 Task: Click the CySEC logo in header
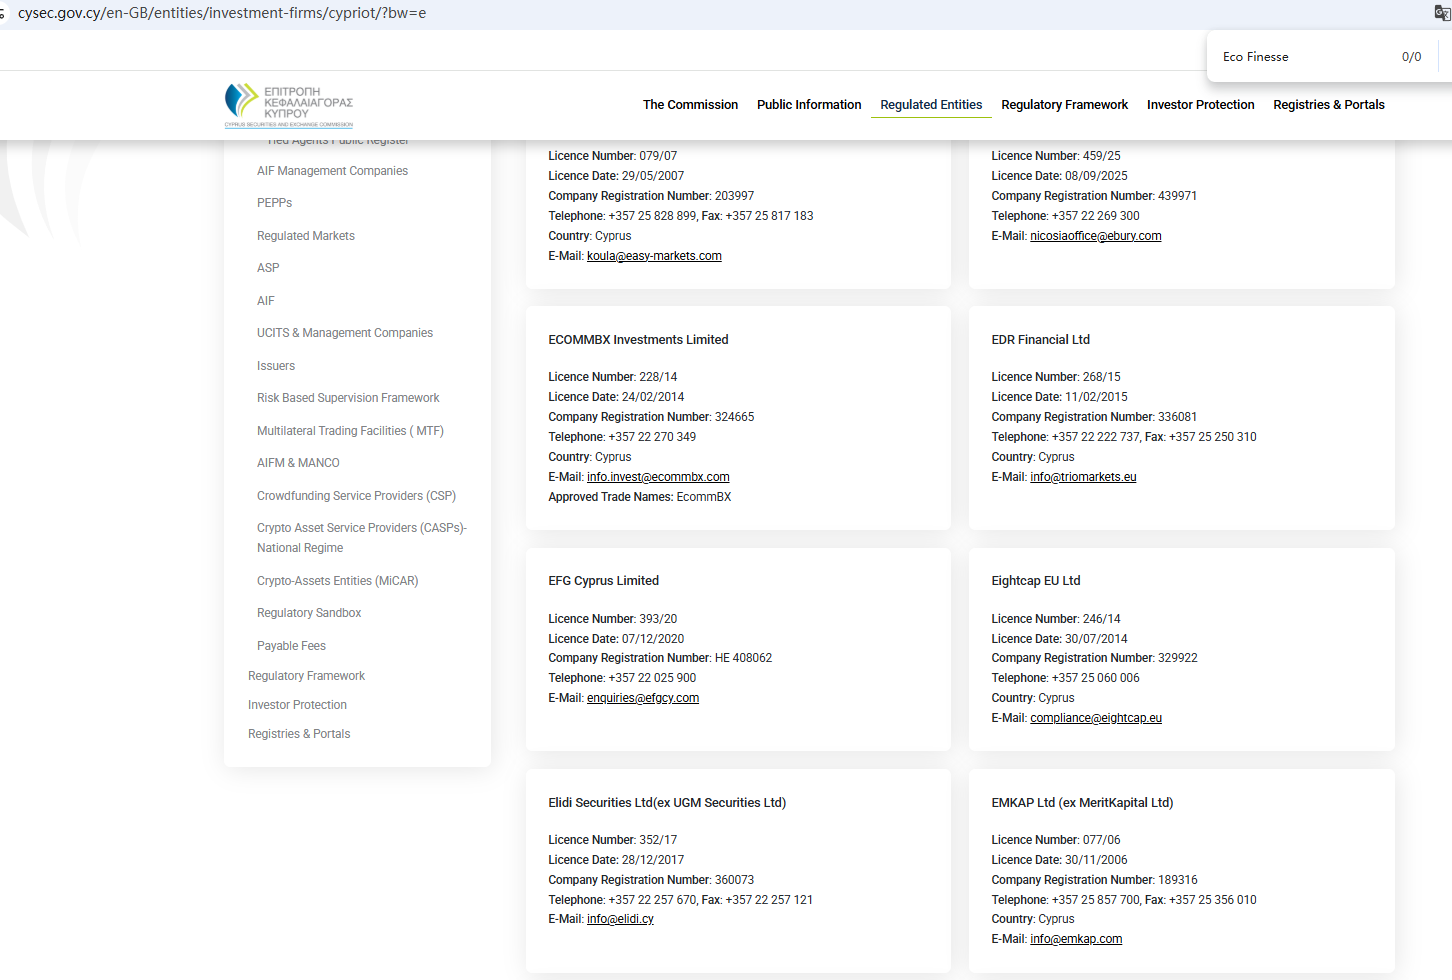click(289, 105)
